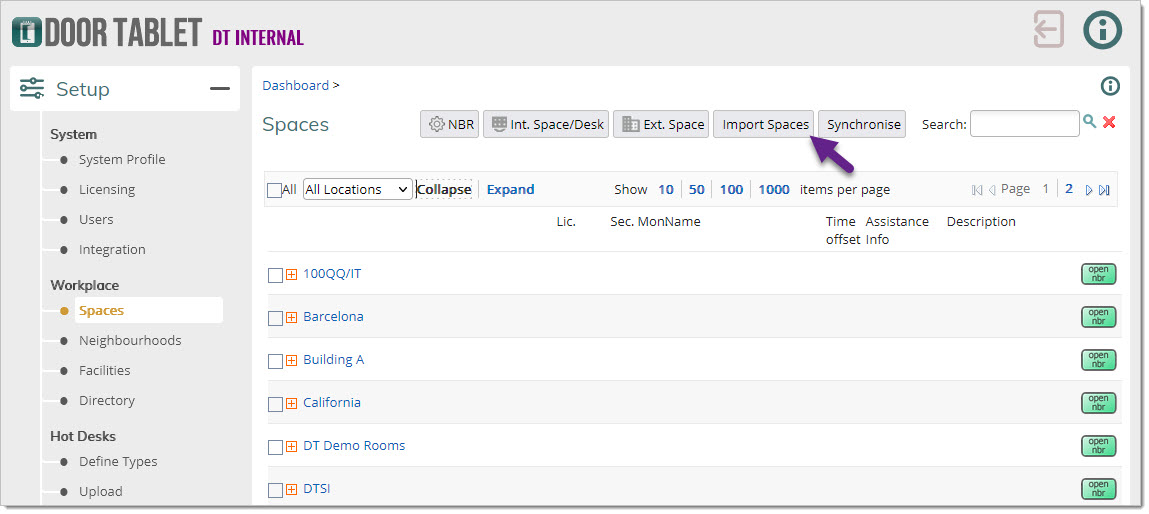The width and height of the screenshot is (1149, 514).
Task: Click the logout icon in header
Action: tap(1048, 29)
